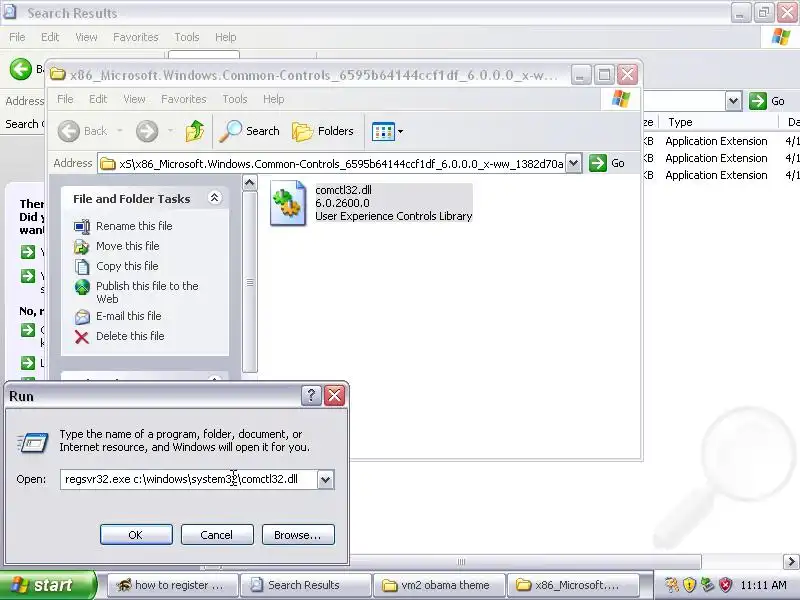Image resolution: width=800 pixels, height=600 pixels.
Task: Click the tasks pane vertical scrollbar thumb
Action: [x=249, y=282]
